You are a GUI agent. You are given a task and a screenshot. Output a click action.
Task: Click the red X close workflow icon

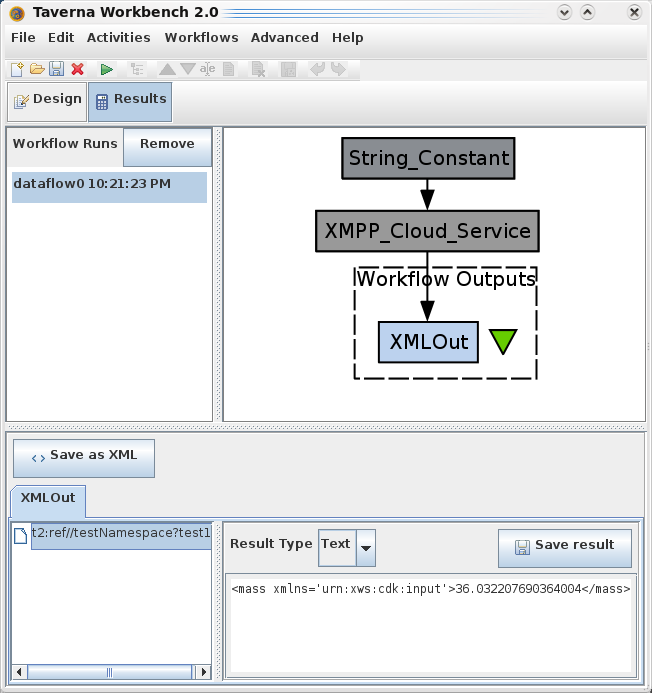pyautogui.click(x=77, y=69)
